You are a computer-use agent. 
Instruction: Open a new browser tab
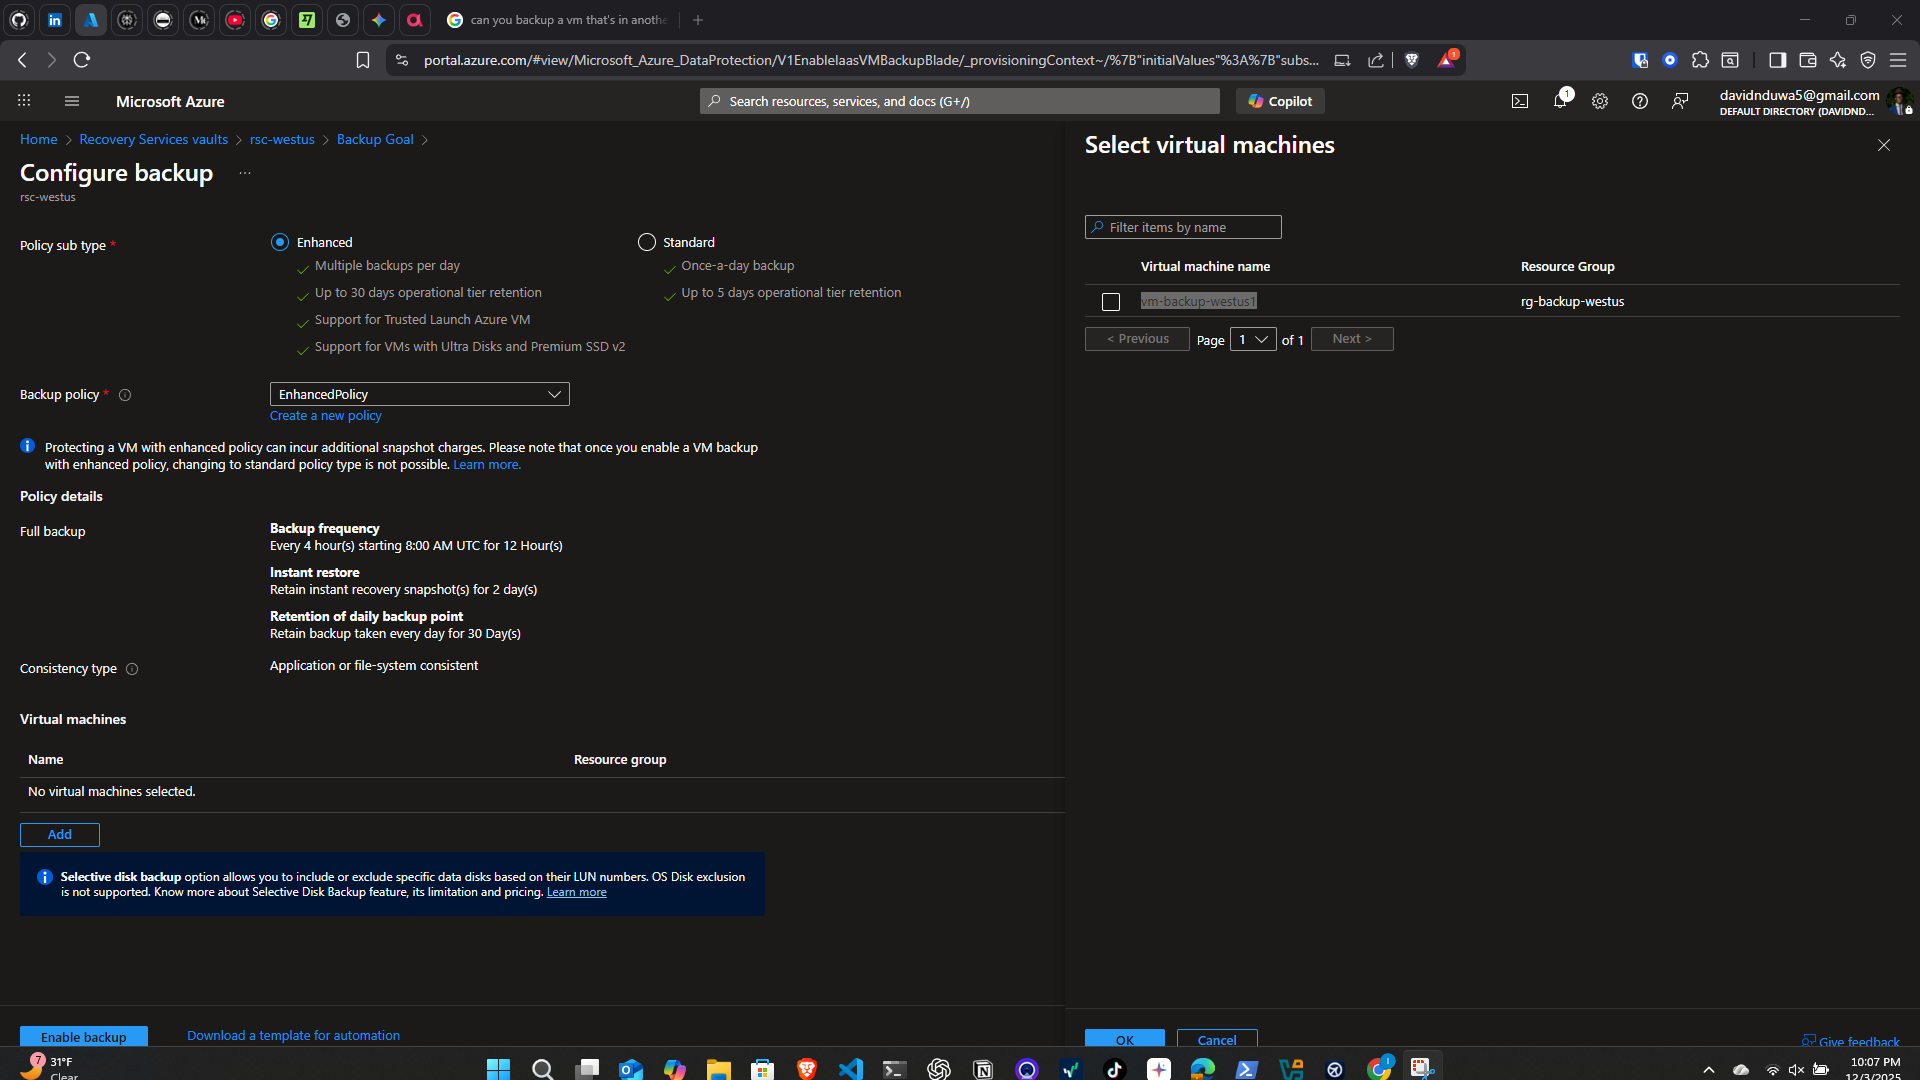pos(698,20)
